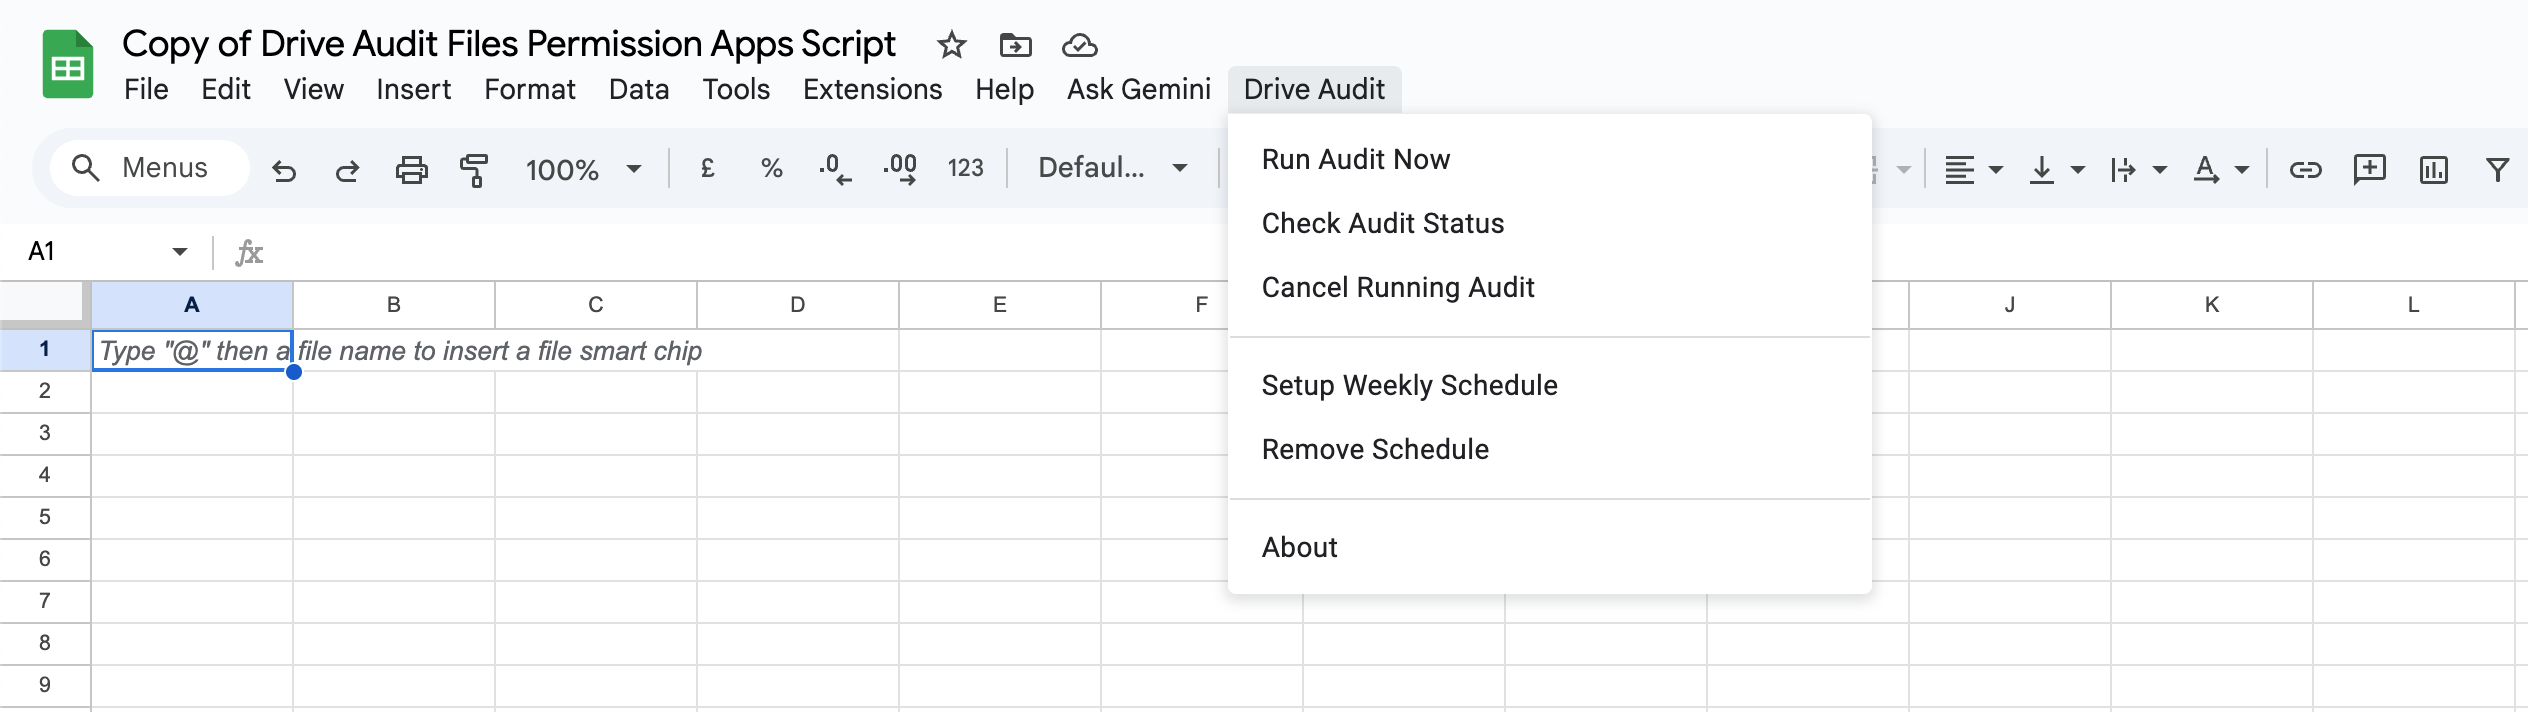Choose Remove Schedule
The image size is (2528, 712).
[1549, 450]
